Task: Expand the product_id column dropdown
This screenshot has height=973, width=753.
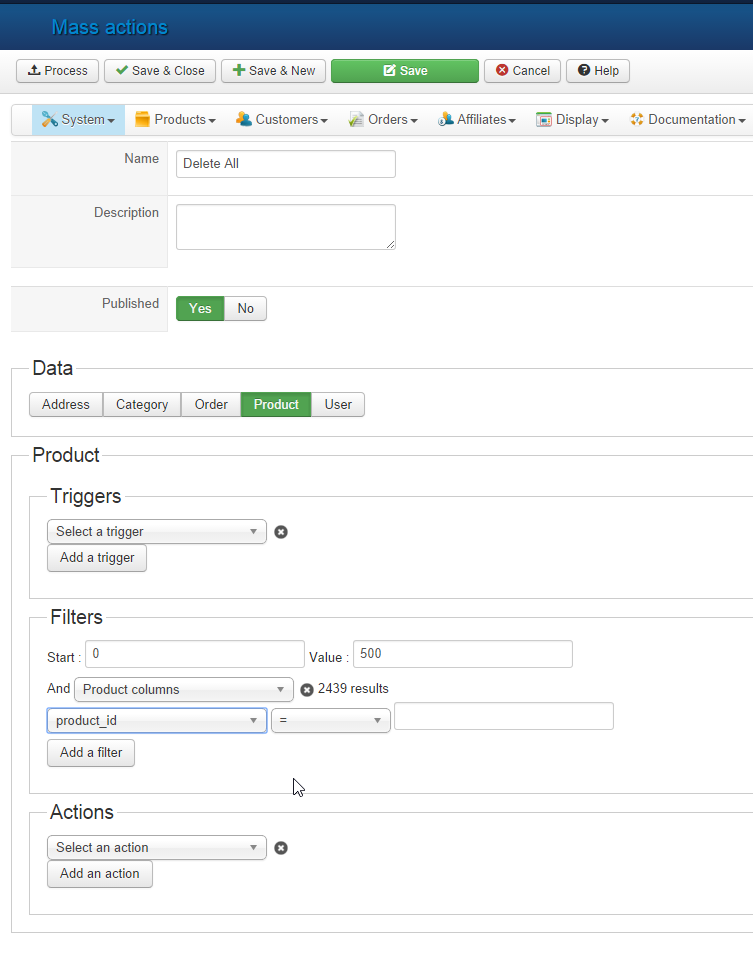Action: pyautogui.click(x=157, y=721)
